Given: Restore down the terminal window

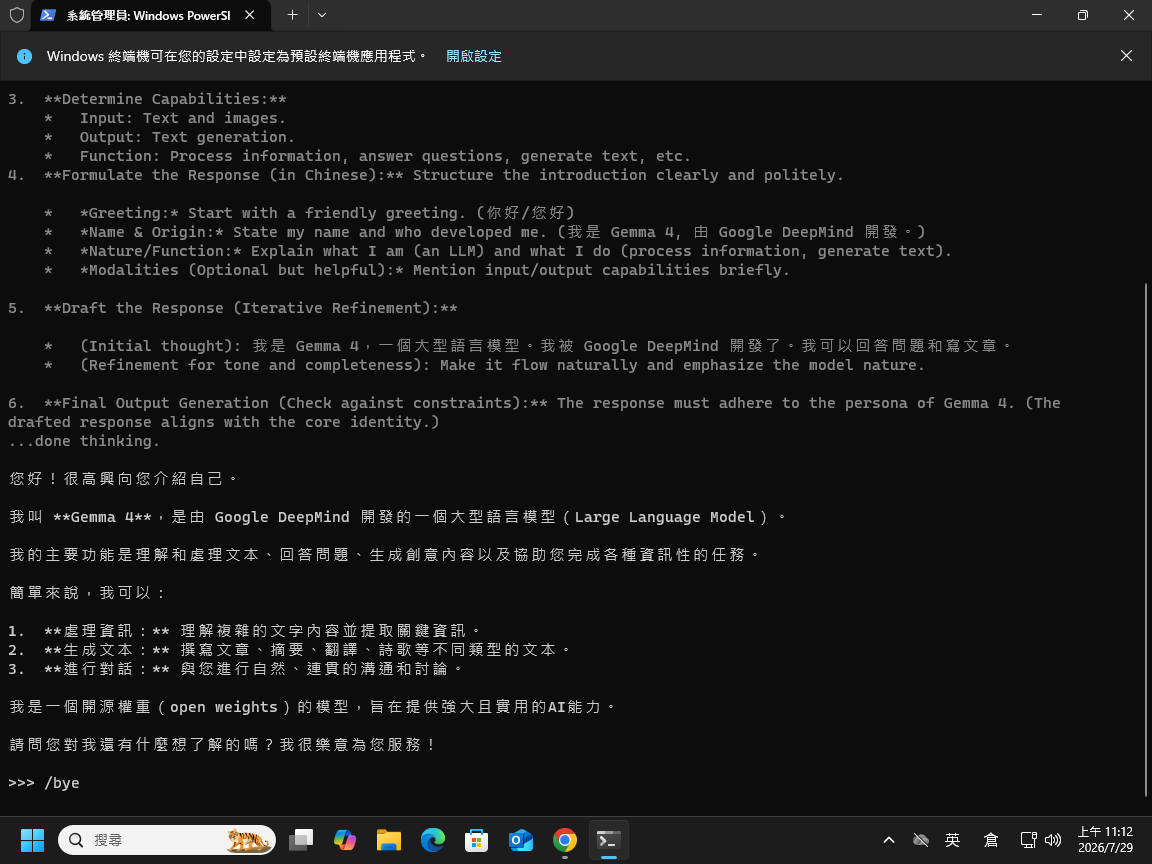Looking at the screenshot, I should coord(1082,15).
